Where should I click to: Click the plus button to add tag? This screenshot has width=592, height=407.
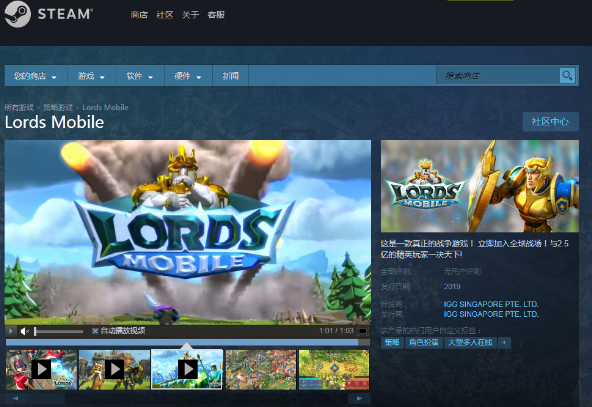[504, 343]
